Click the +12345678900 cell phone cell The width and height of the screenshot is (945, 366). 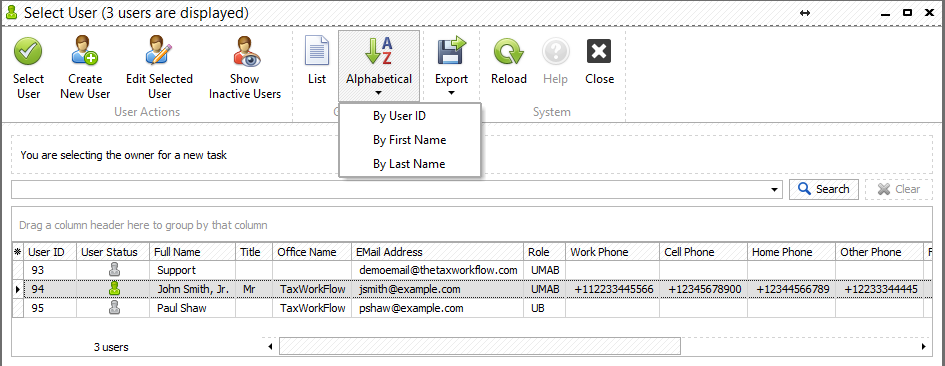[704, 289]
